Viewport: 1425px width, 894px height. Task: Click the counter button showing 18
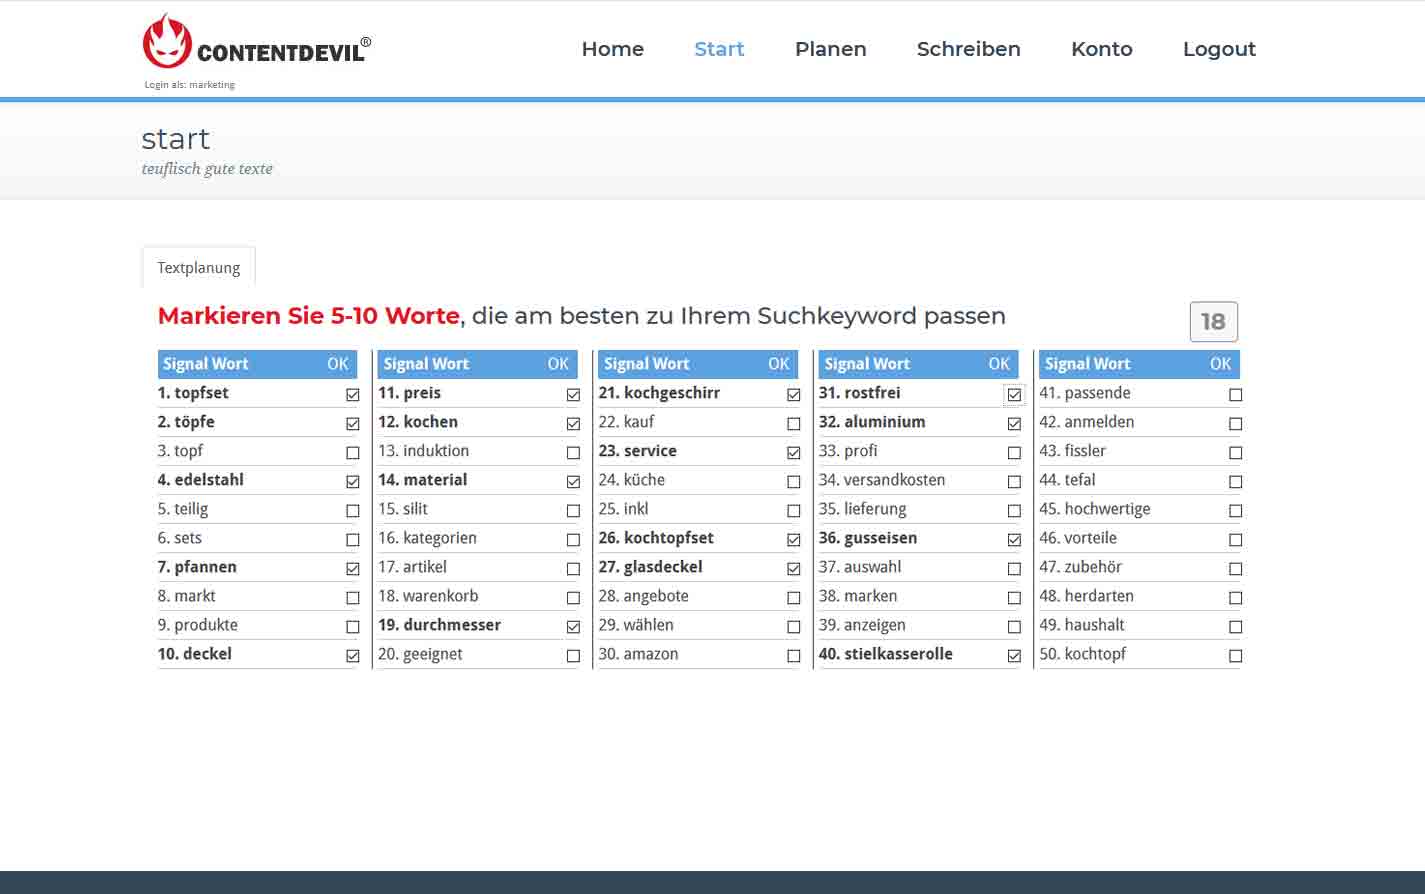pyautogui.click(x=1213, y=322)
